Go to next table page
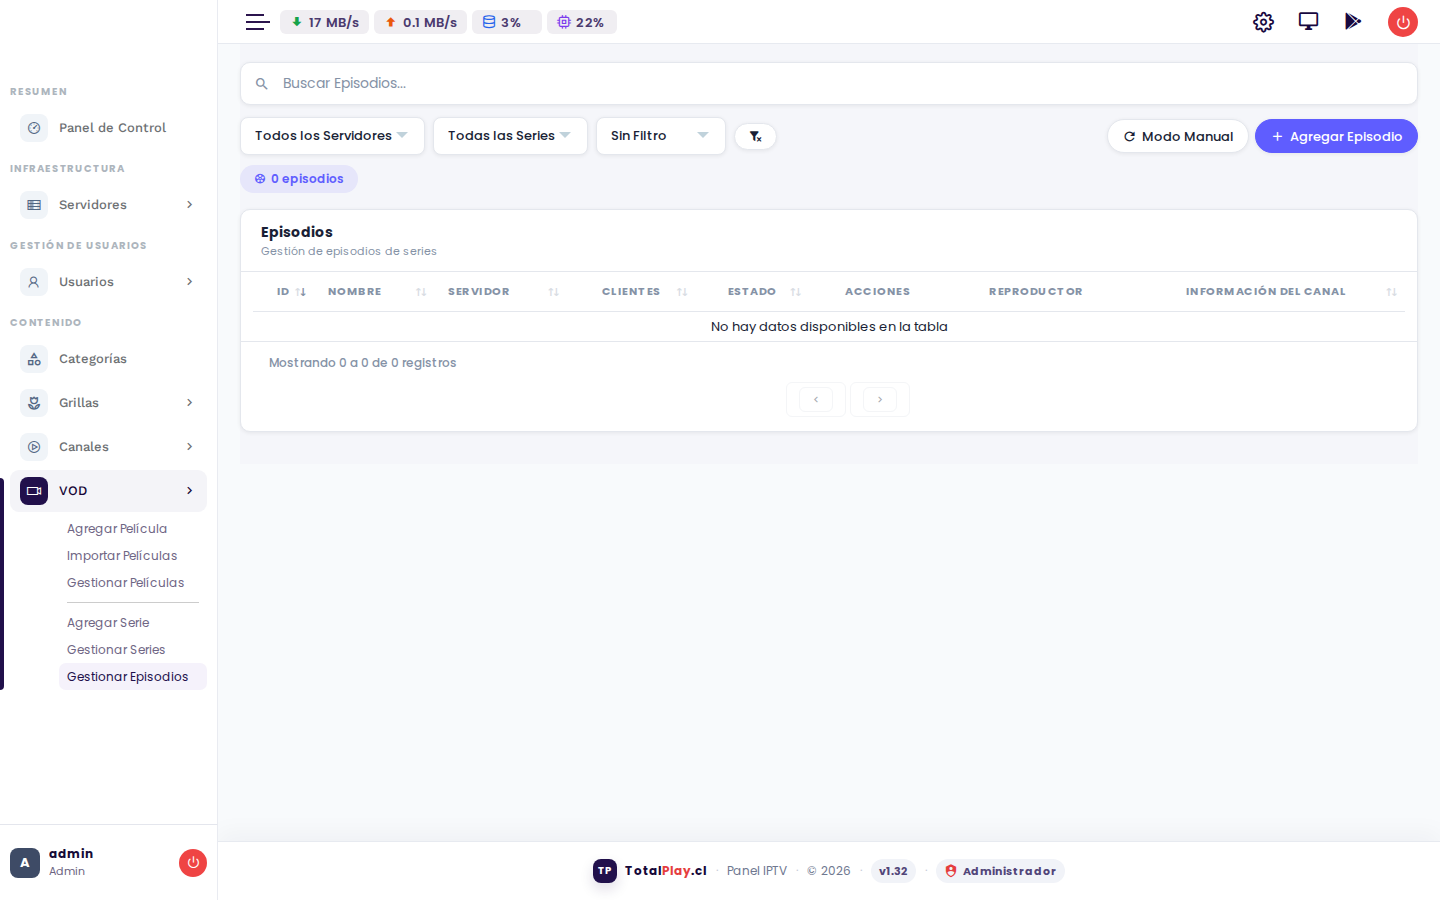Screen dimensions: 1440x900 (x=880, y=400)
